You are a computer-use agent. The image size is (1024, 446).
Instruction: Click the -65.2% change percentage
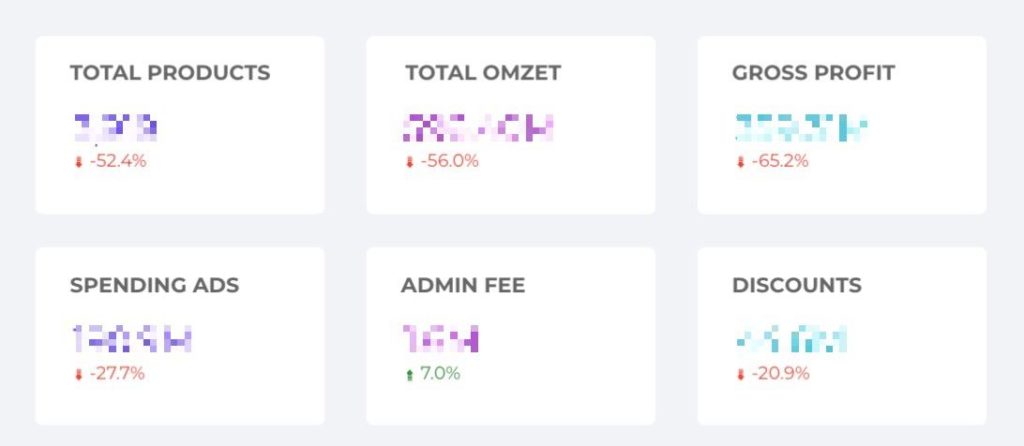pyautogui.click(x=780, y=161)
